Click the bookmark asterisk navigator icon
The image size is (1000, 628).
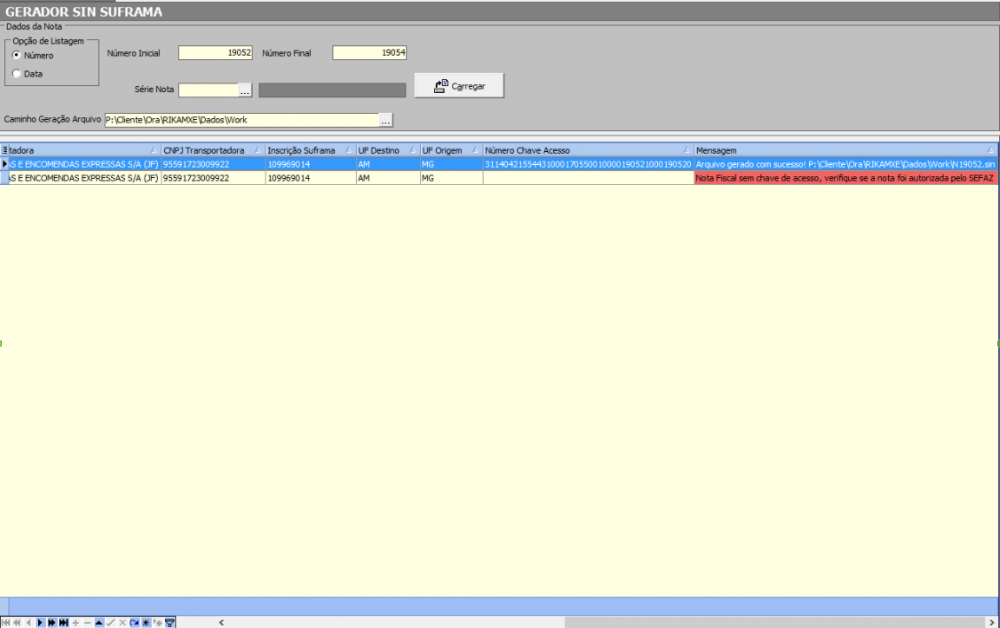click(146, 622)
